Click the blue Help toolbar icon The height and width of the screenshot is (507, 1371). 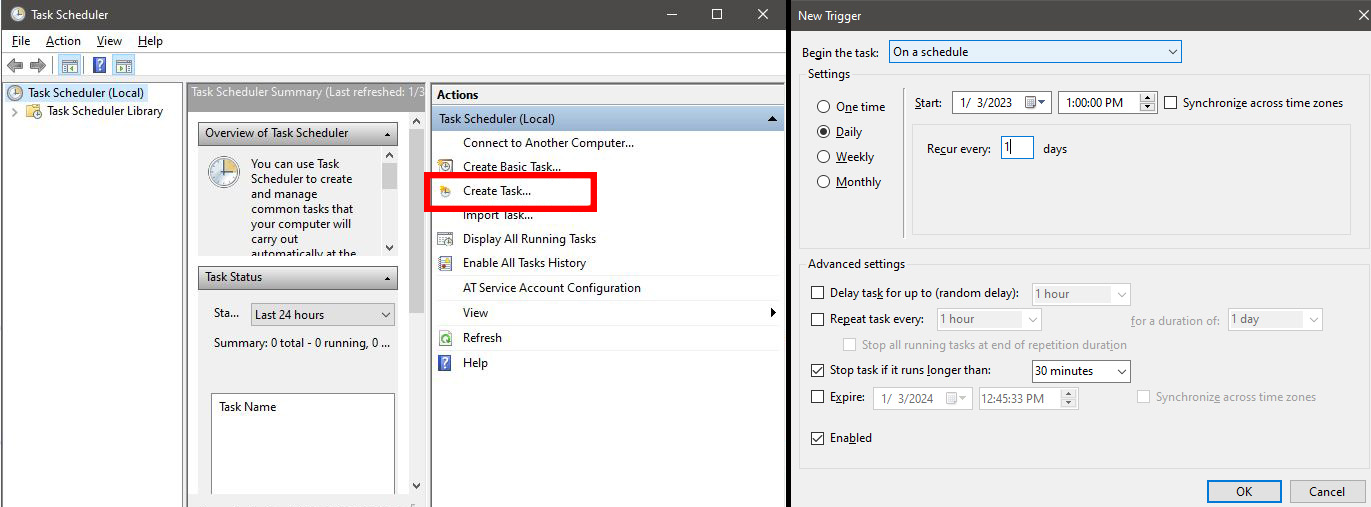click(99, 65)
